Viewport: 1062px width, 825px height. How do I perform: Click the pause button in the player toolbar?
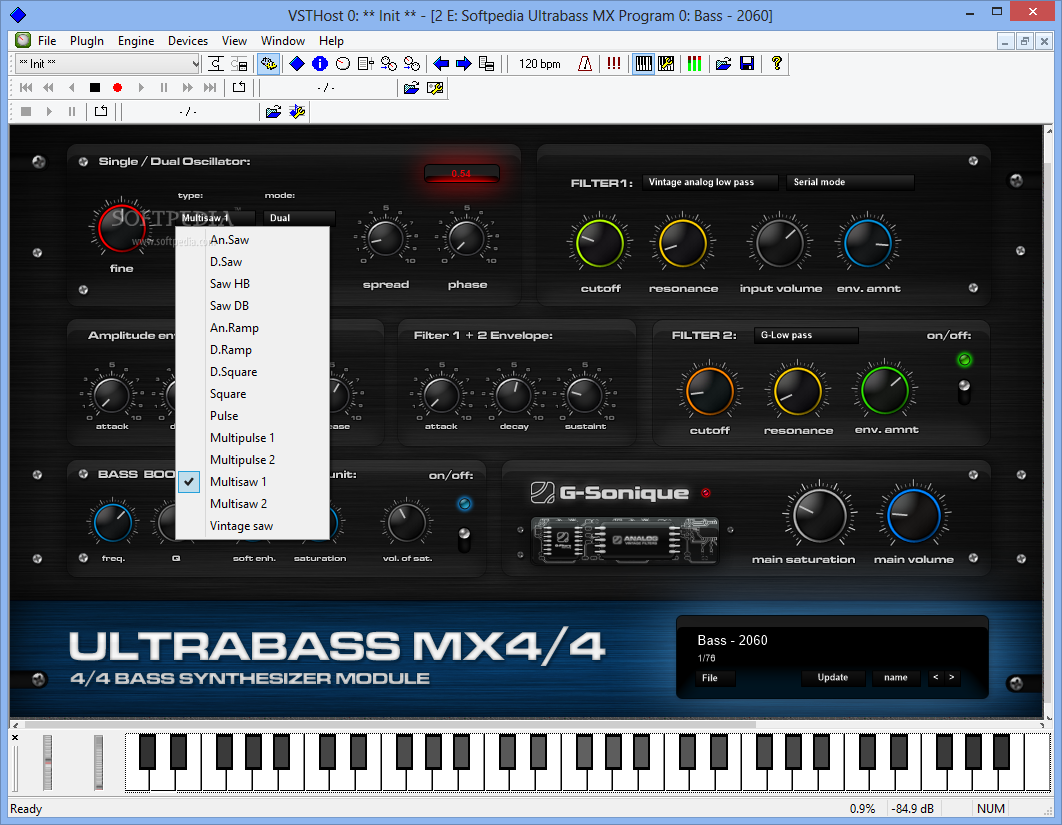tap(164, 87)
